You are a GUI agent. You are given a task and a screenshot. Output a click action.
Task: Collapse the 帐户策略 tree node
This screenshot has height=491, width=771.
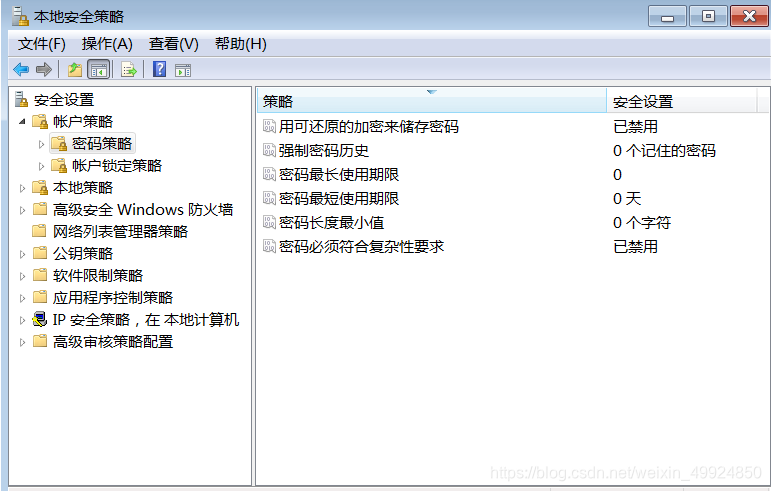tap(22, 121)
